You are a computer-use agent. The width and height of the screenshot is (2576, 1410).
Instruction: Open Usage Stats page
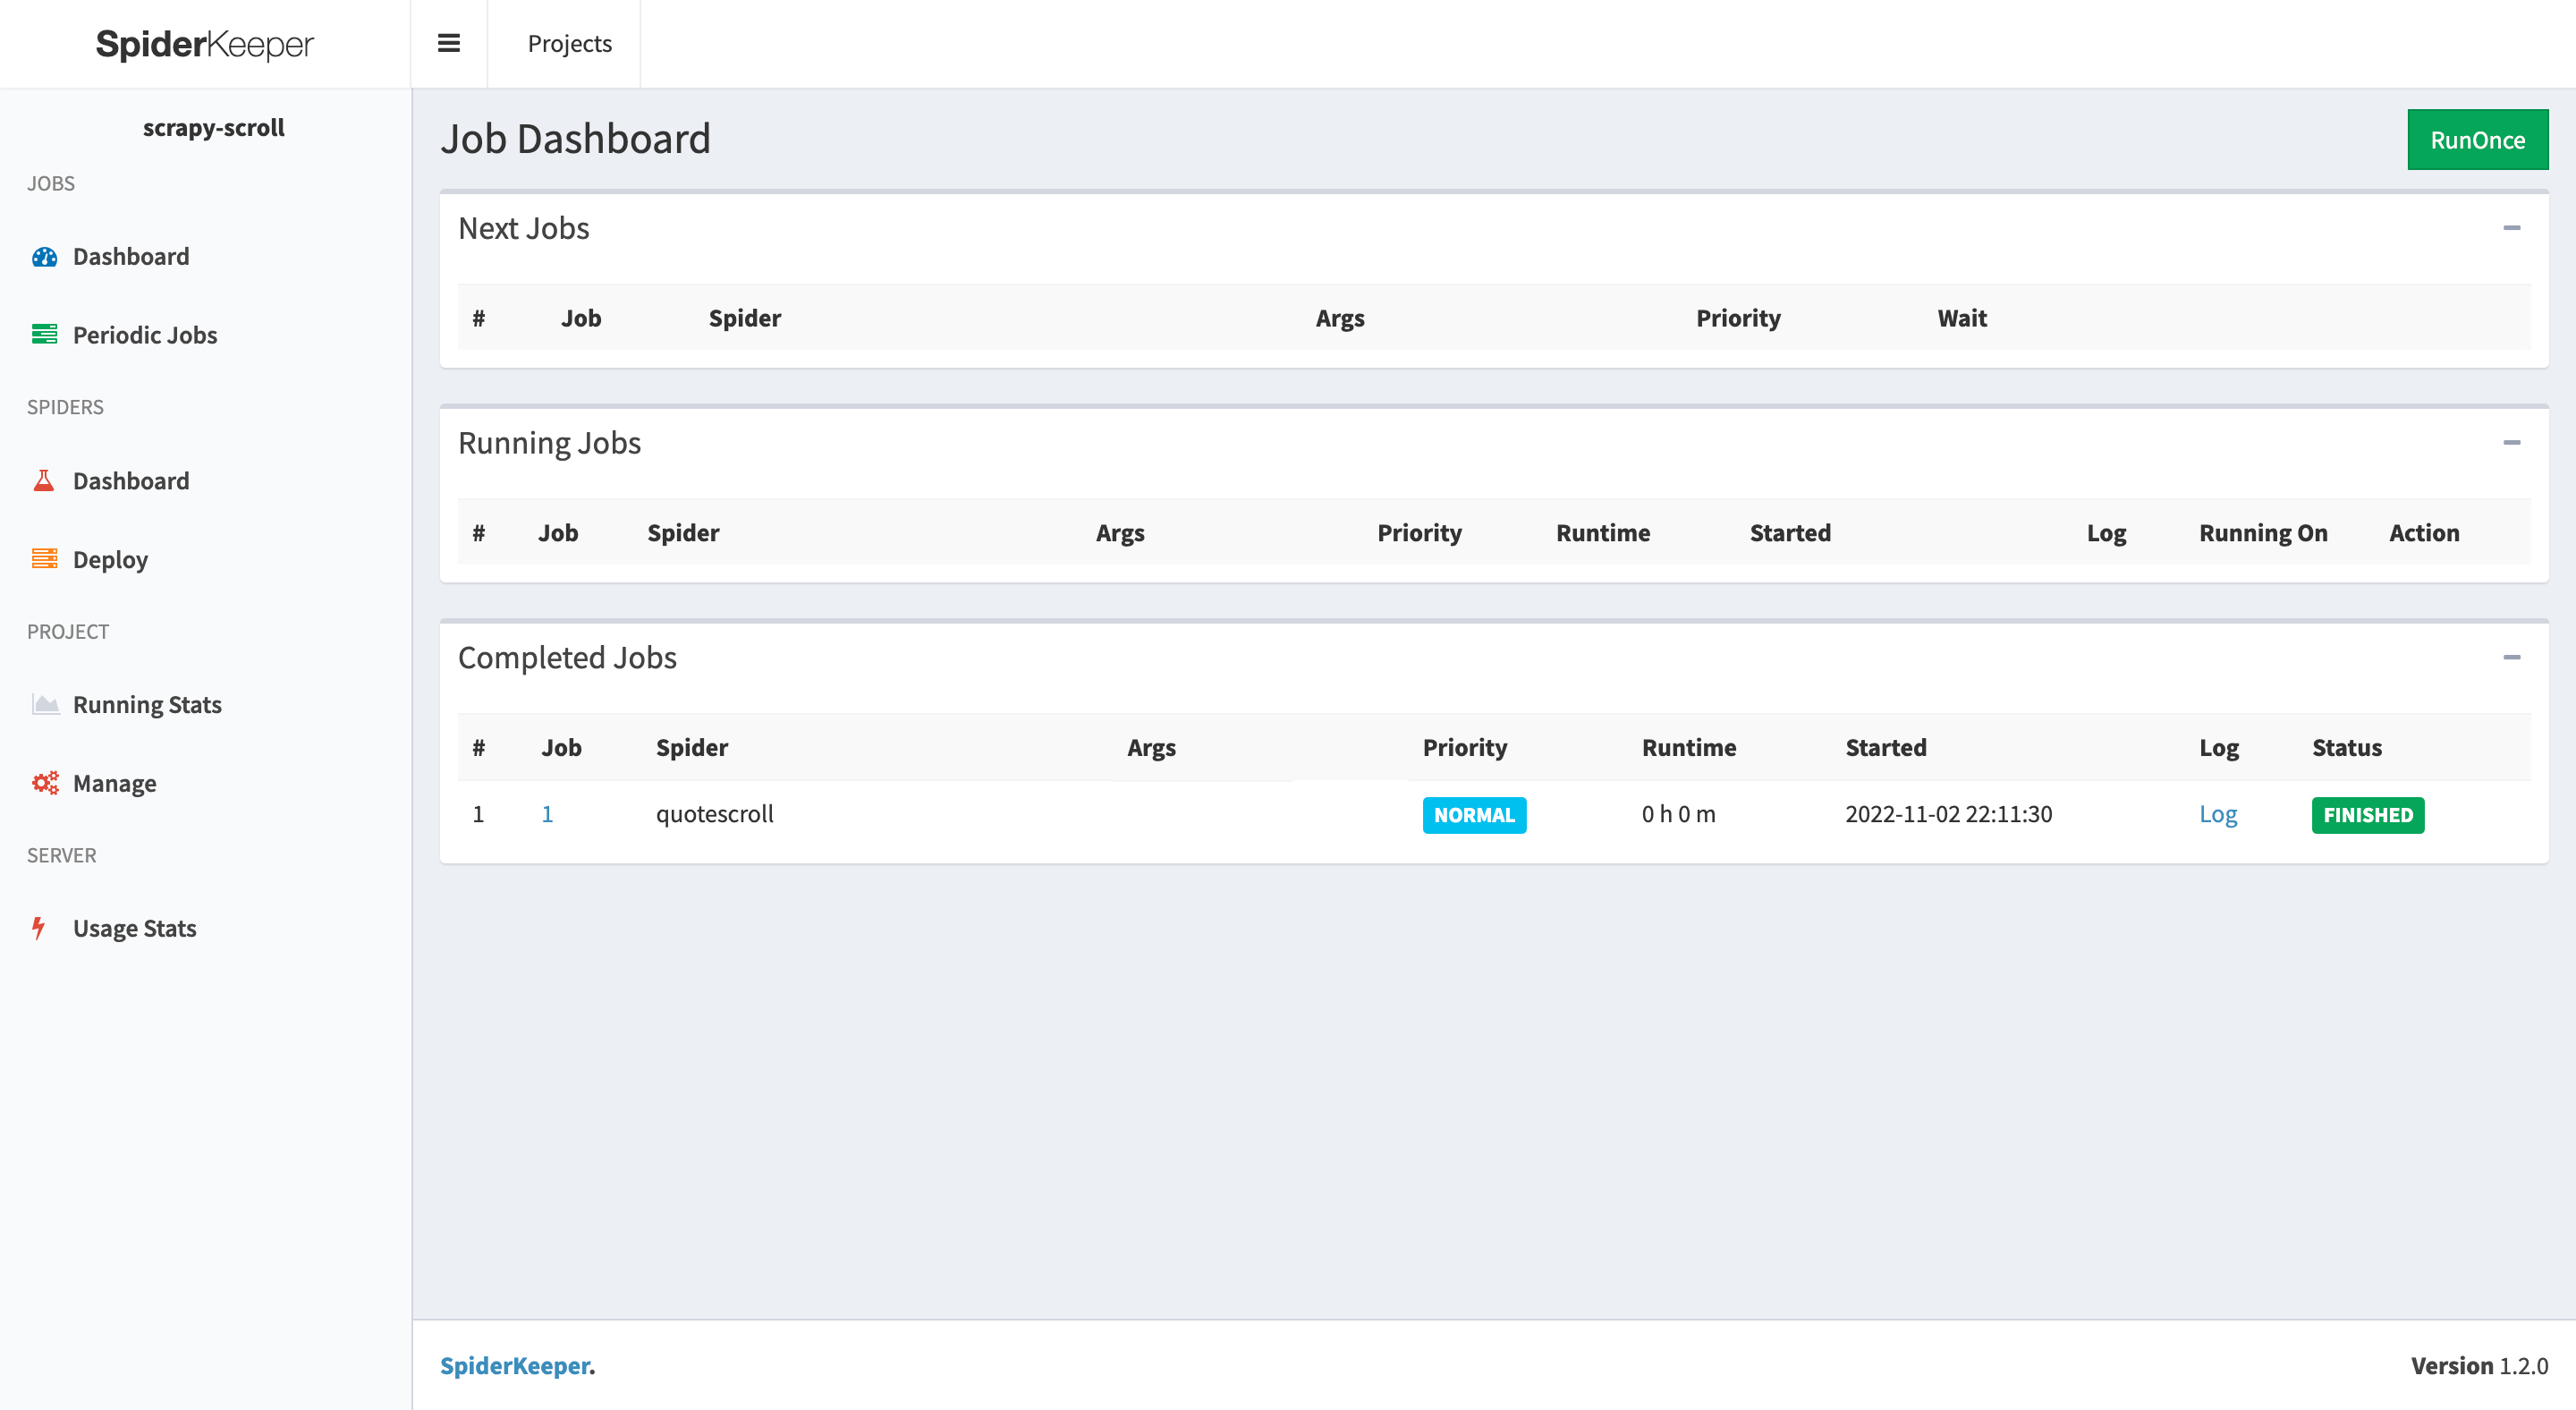(134, 928)
